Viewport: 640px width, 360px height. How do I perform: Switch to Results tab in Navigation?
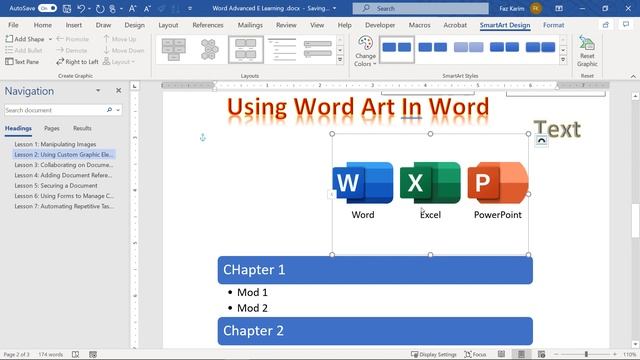(82, 128)
